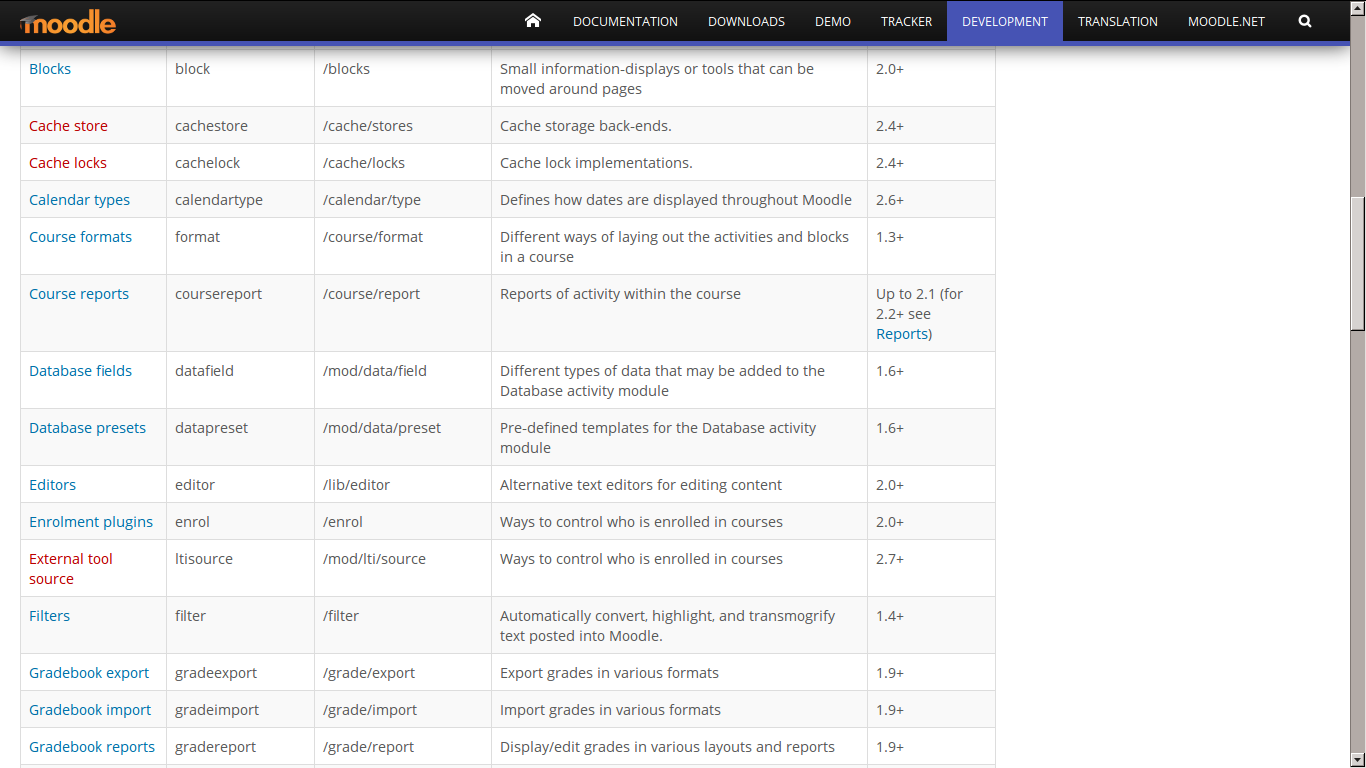The height and width of the screenshot is (768, 1366).
Task: Click the '1.3+' version cell
Action: coord(931,246)
